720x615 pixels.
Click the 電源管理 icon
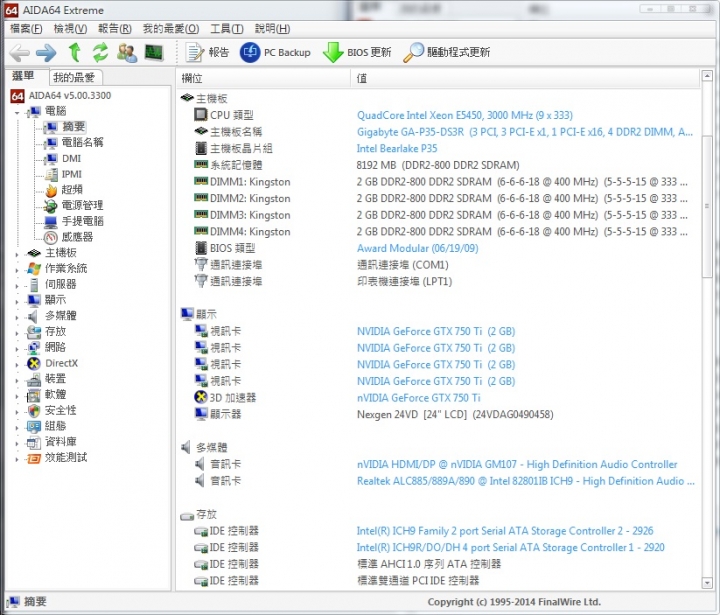(x=51, y=206)
